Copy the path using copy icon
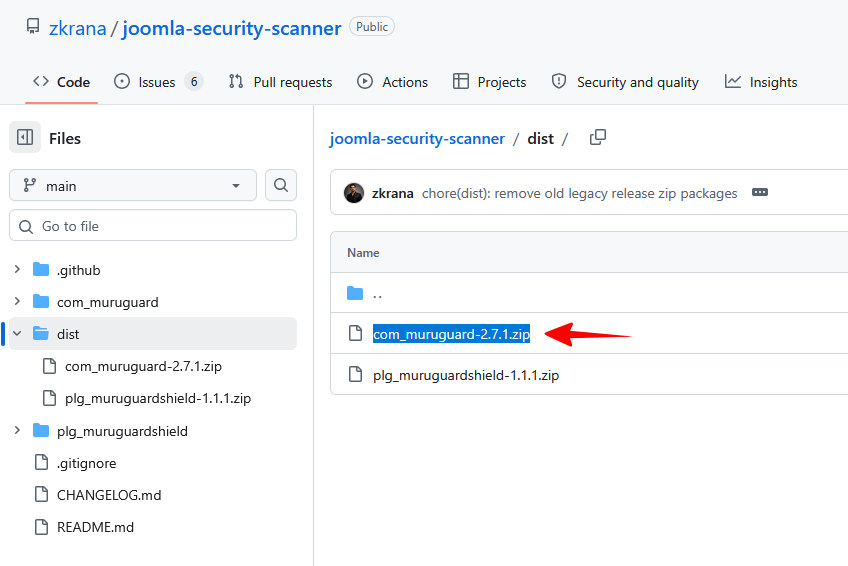This screenshot has width=848, height=566. coord(598,137)
